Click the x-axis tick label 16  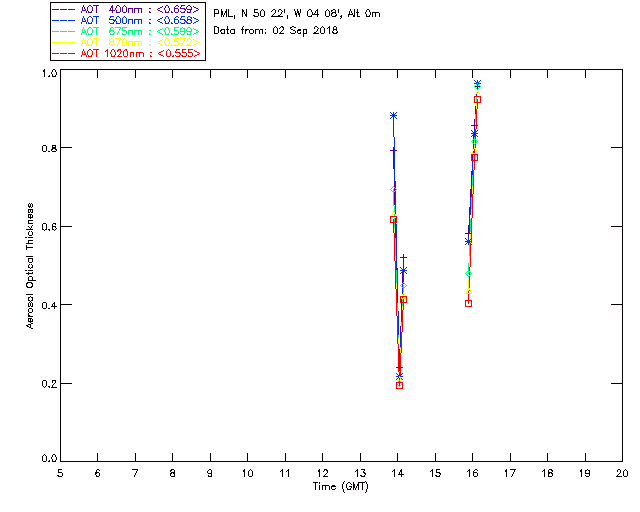(x=473, y=473)
